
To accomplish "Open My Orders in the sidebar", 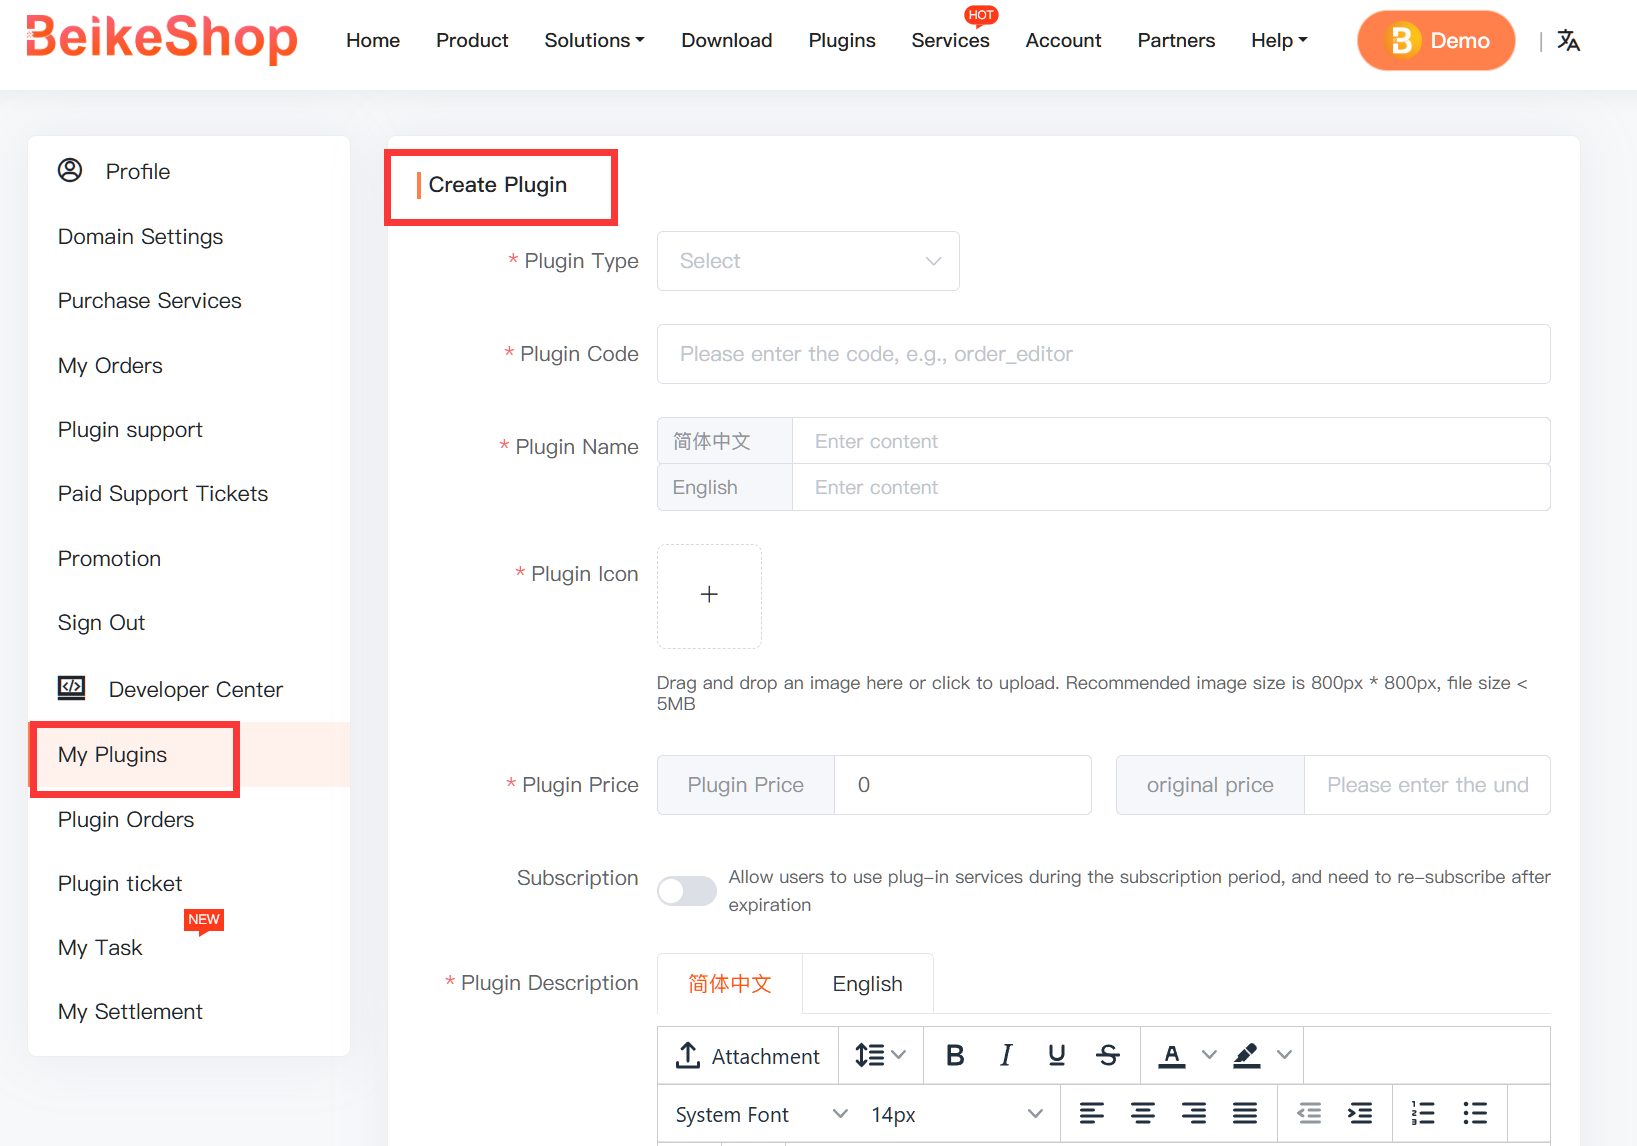I will (110, 366).
